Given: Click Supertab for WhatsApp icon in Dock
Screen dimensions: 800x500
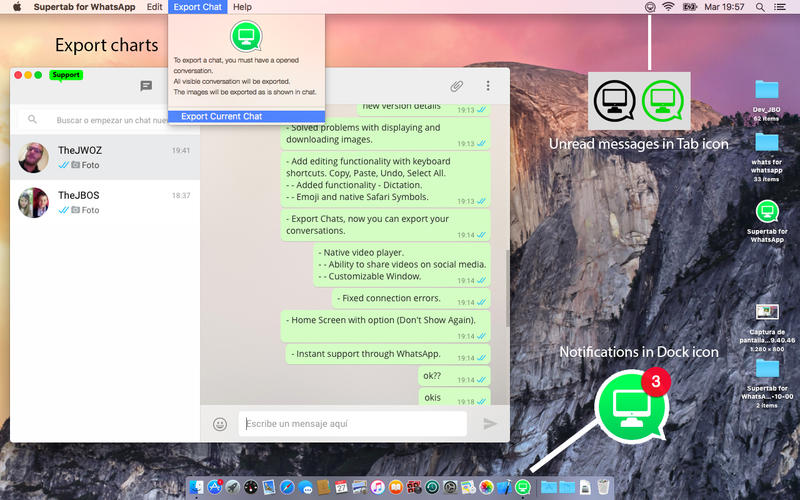Looking at the screenshot, I should (523, 487).
